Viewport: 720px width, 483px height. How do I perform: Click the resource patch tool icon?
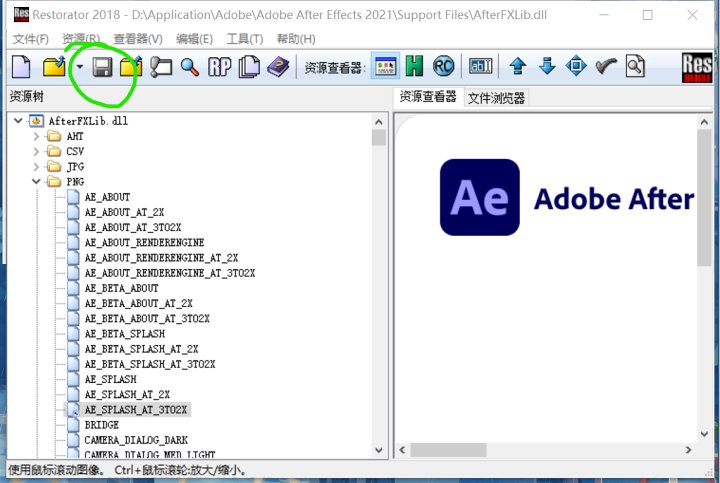coord(161,67)
